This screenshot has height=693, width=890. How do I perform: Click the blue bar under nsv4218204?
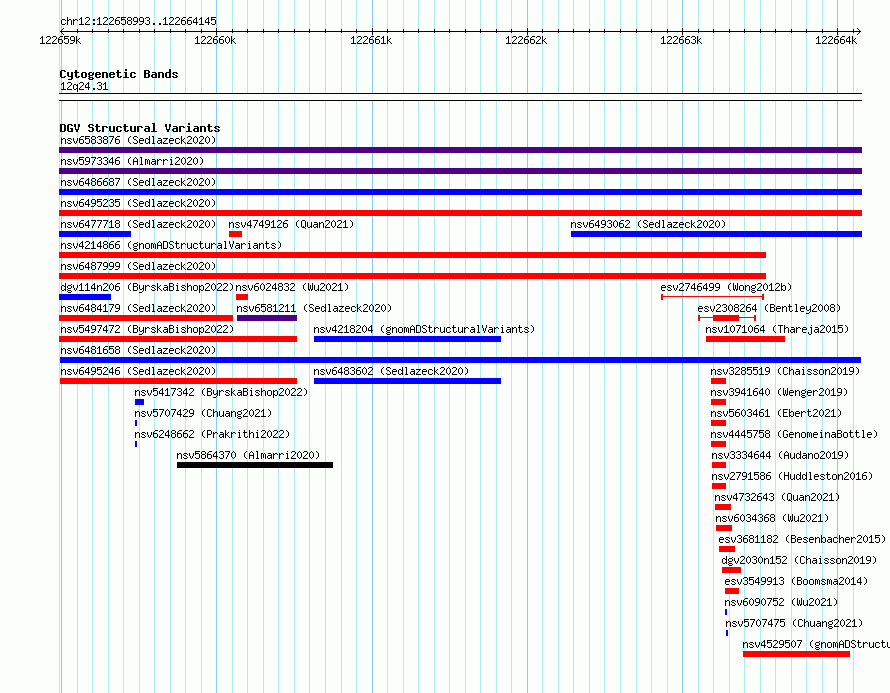pos(408,339)
